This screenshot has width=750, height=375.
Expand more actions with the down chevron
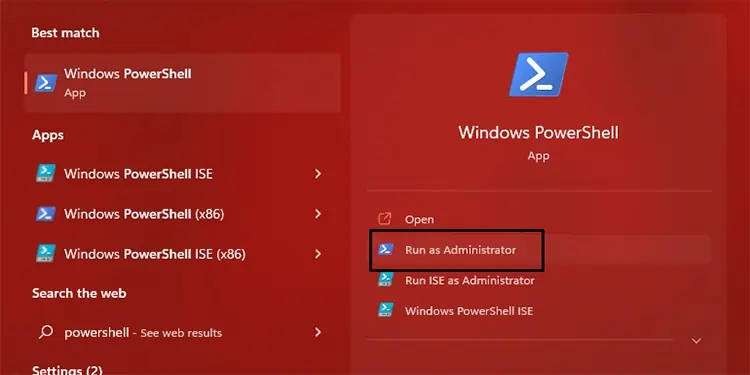696,341
